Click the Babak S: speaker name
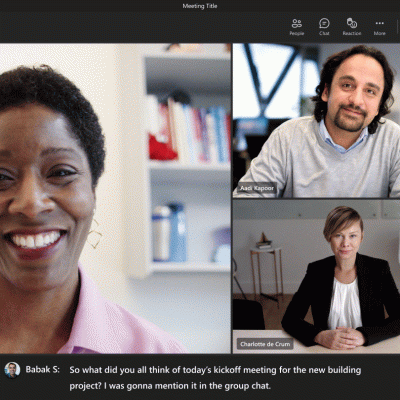400x400 pixels. [43, 370]
